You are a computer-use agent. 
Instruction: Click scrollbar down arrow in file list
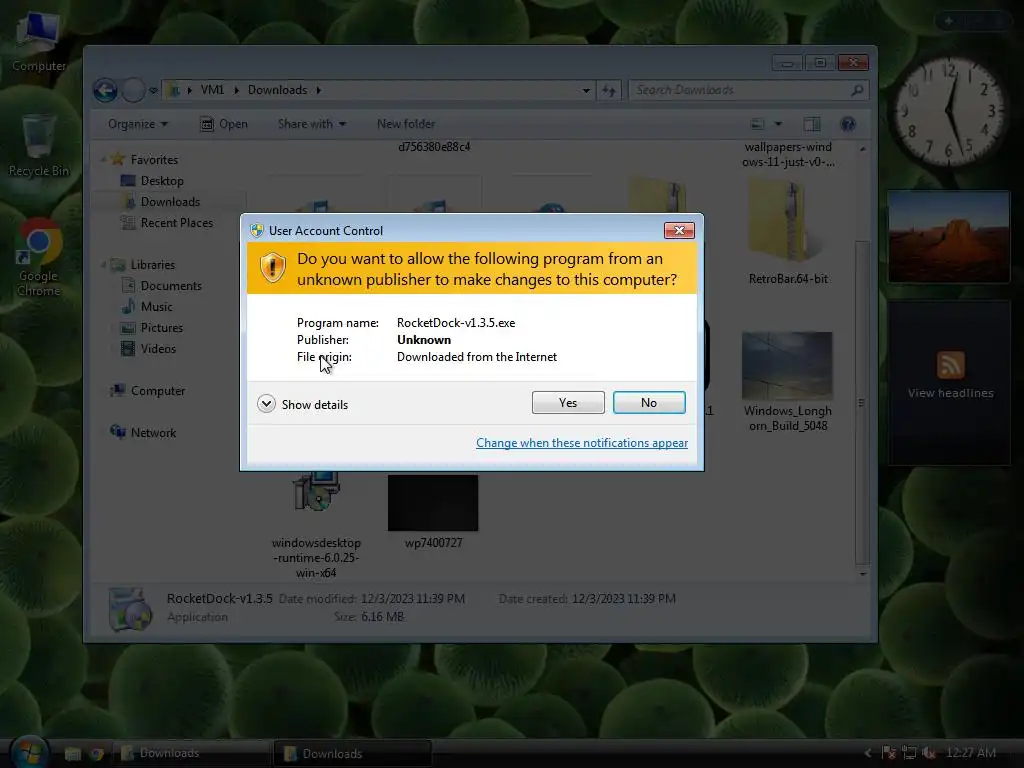click(863, 573)
